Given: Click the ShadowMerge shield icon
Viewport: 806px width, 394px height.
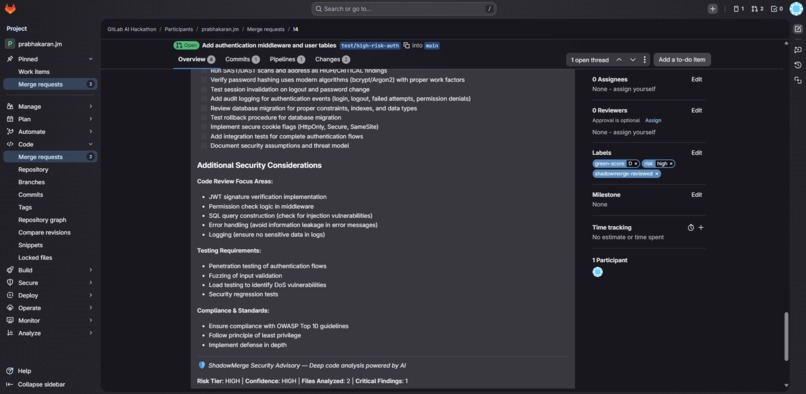Looking at the screenshot, I should point(202,365).
